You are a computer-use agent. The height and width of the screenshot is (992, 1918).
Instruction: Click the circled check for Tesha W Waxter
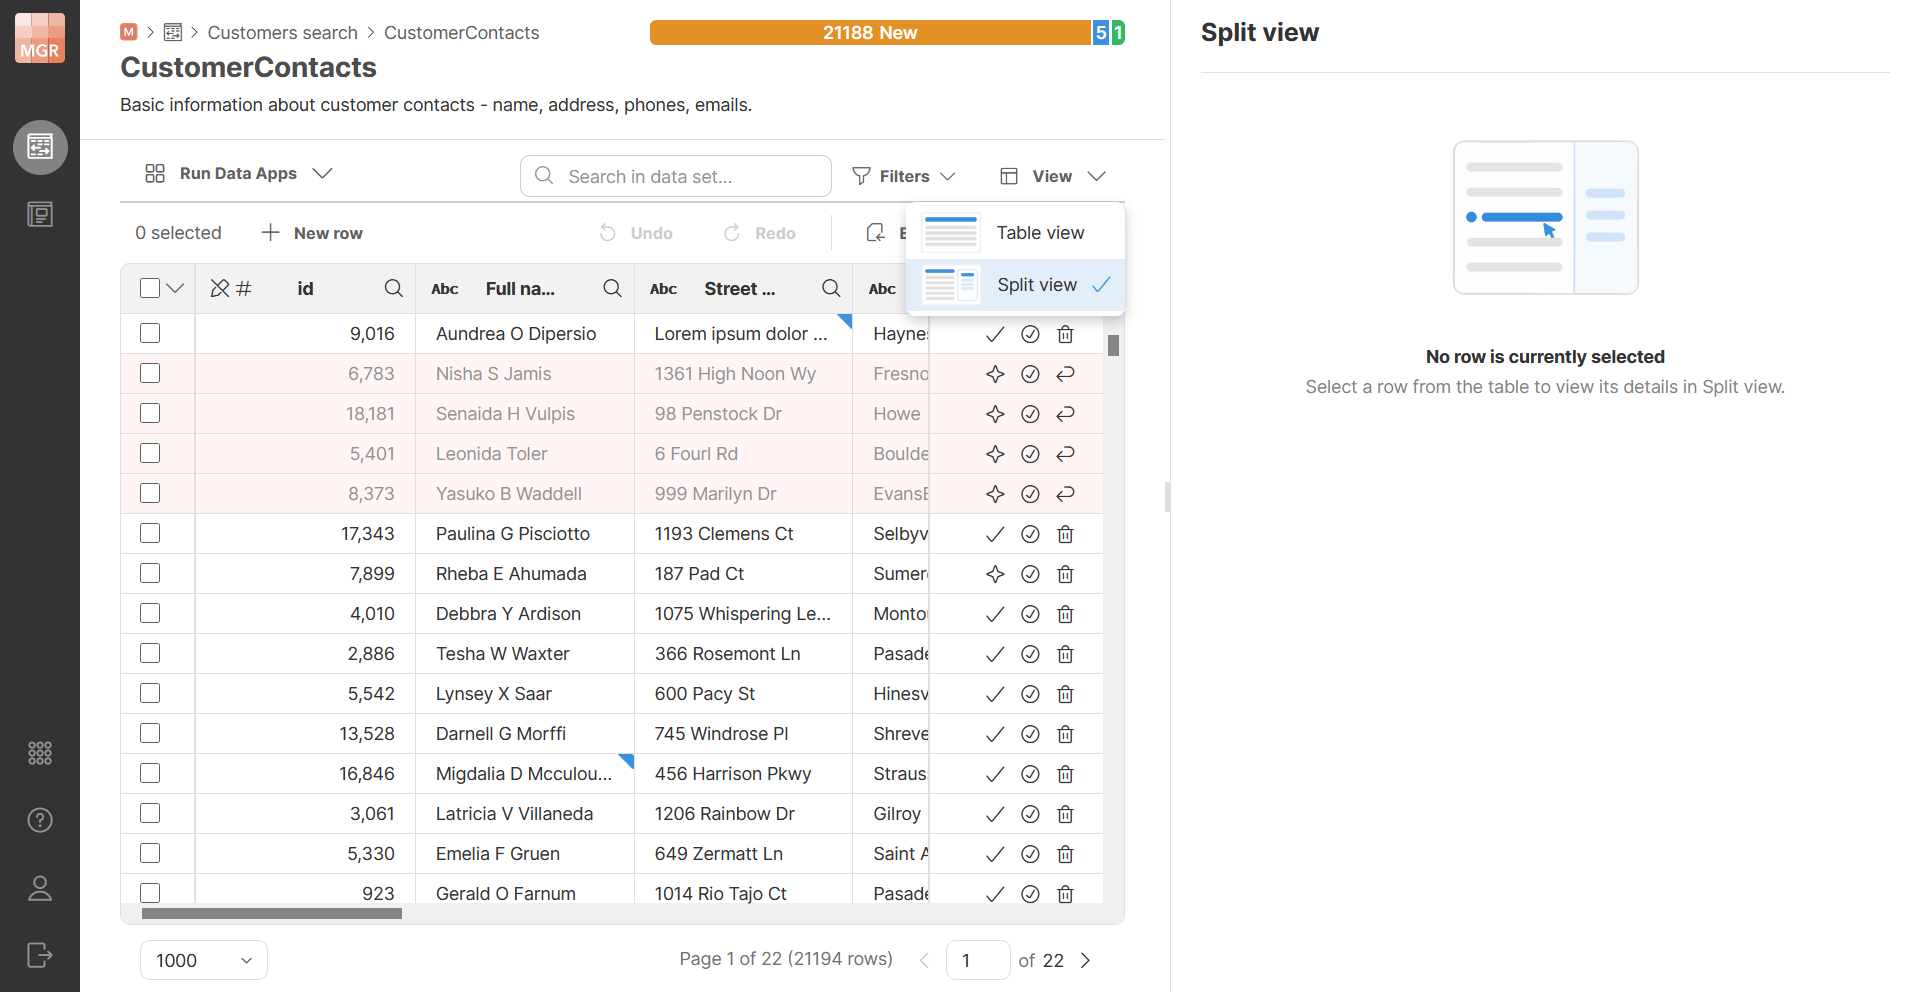pos(1030,654)
